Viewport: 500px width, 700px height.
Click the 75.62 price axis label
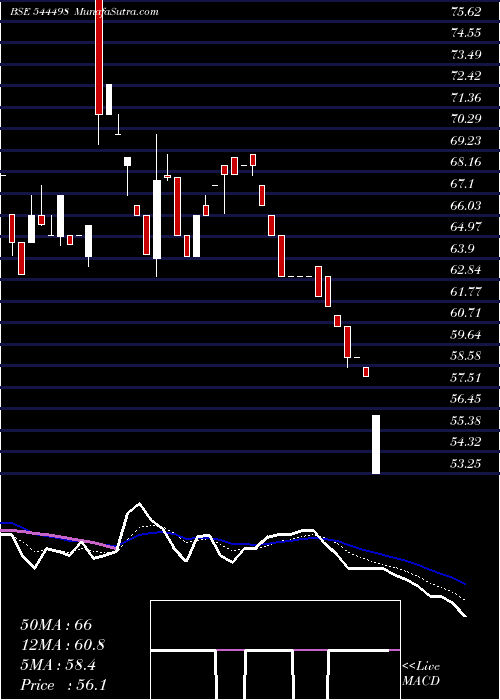(x=466, y=12)
